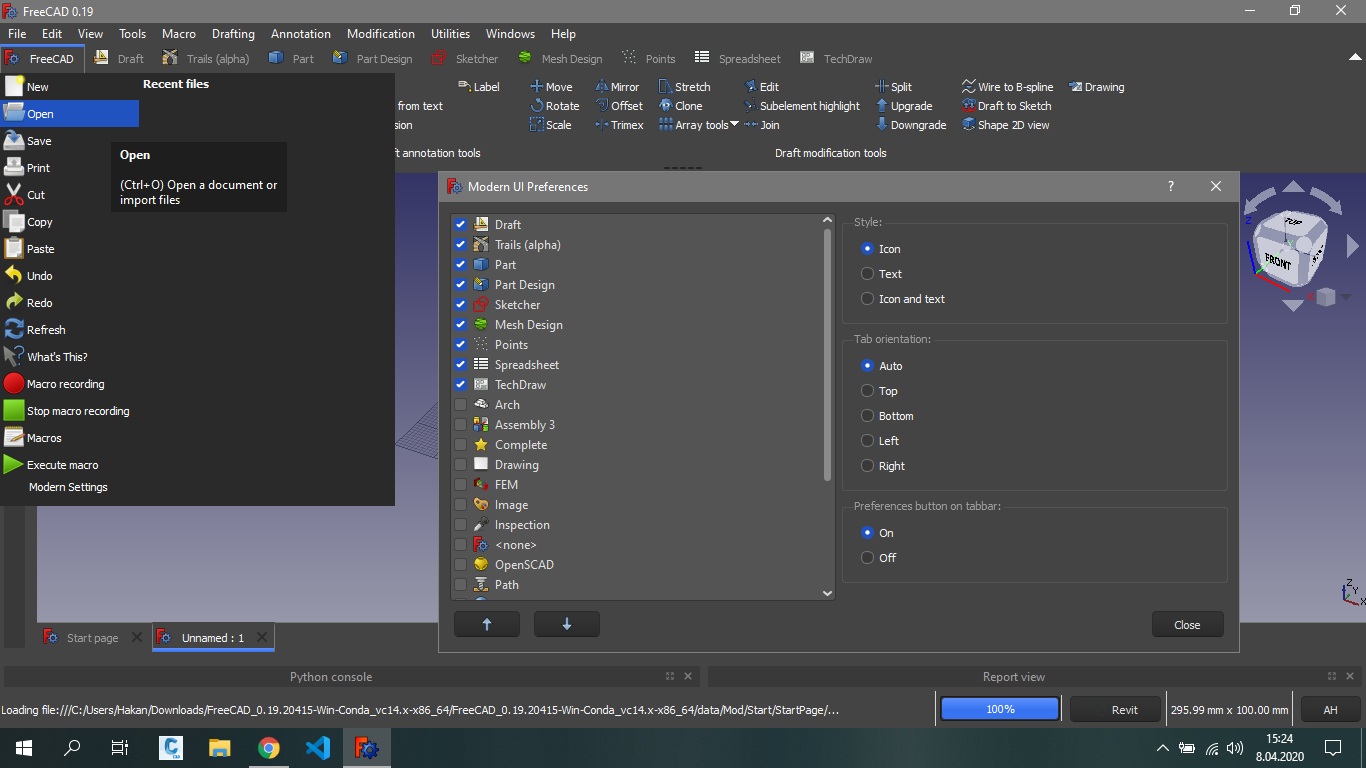
Task: Open Visual Studio Code from taskbar
Action: [x=318, y=748]
